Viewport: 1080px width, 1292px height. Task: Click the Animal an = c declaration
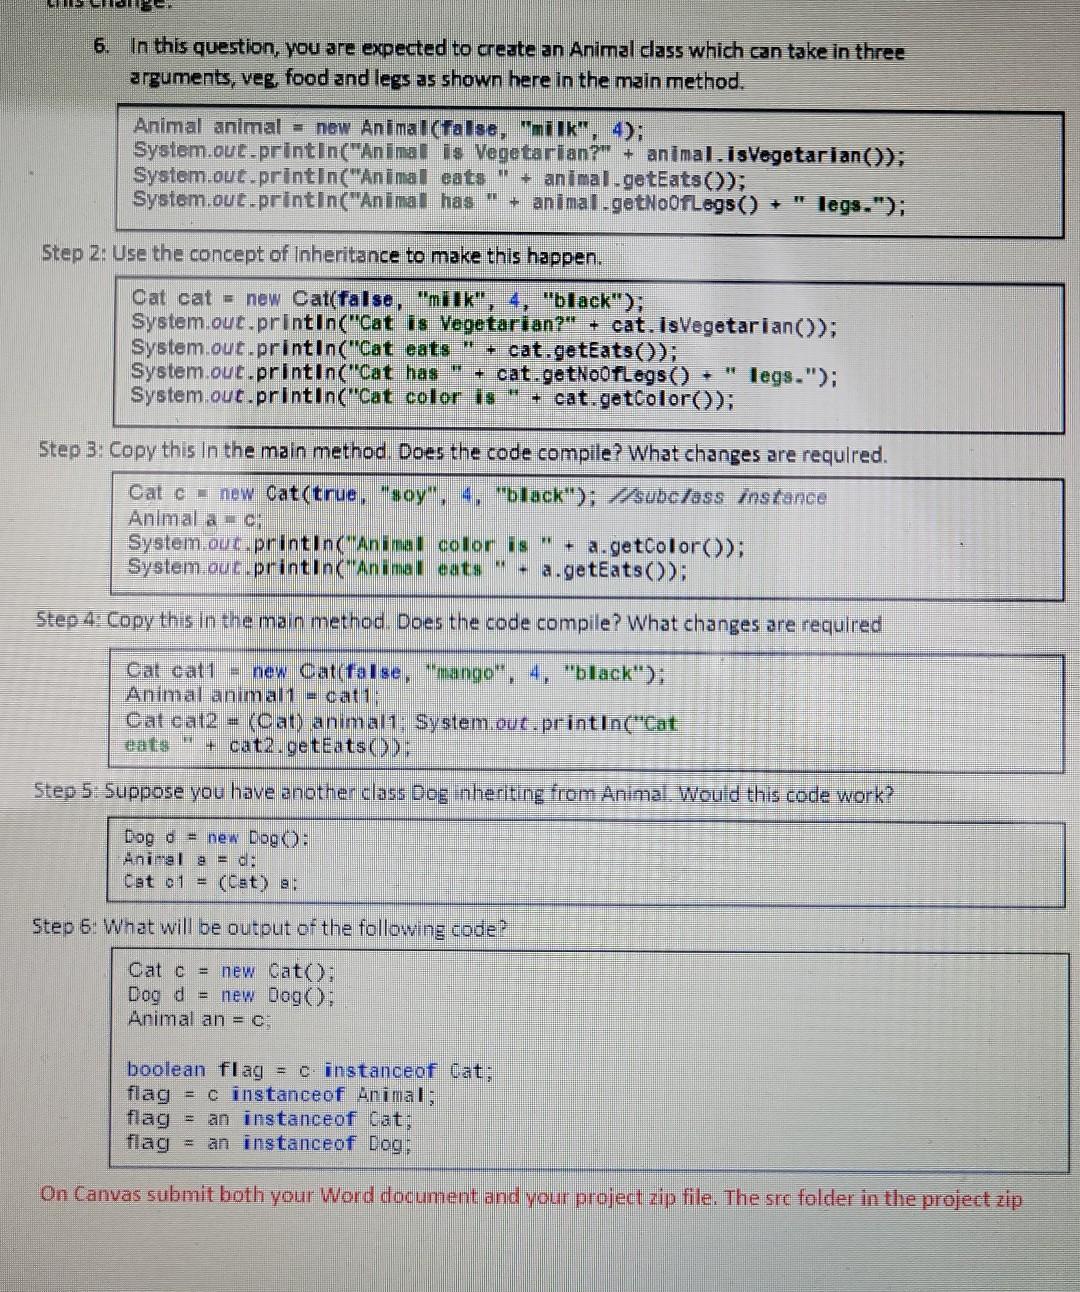[x=200, y=1019]
